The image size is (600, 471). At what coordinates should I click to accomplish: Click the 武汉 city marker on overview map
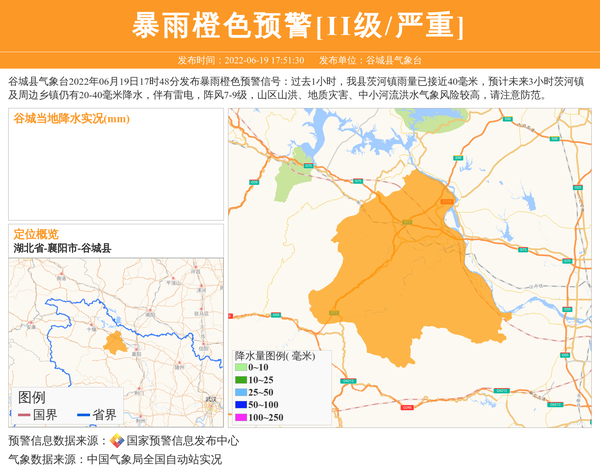click(210, 402)
